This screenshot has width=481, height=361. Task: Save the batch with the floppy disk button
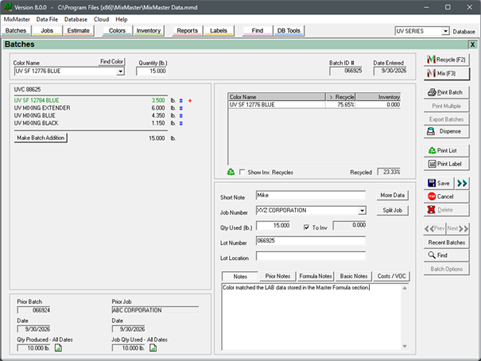point(439,183)
